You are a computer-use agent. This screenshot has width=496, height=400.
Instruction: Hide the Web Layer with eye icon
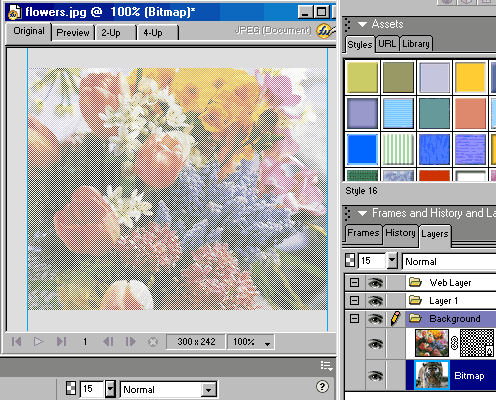[x=375, y=283]
